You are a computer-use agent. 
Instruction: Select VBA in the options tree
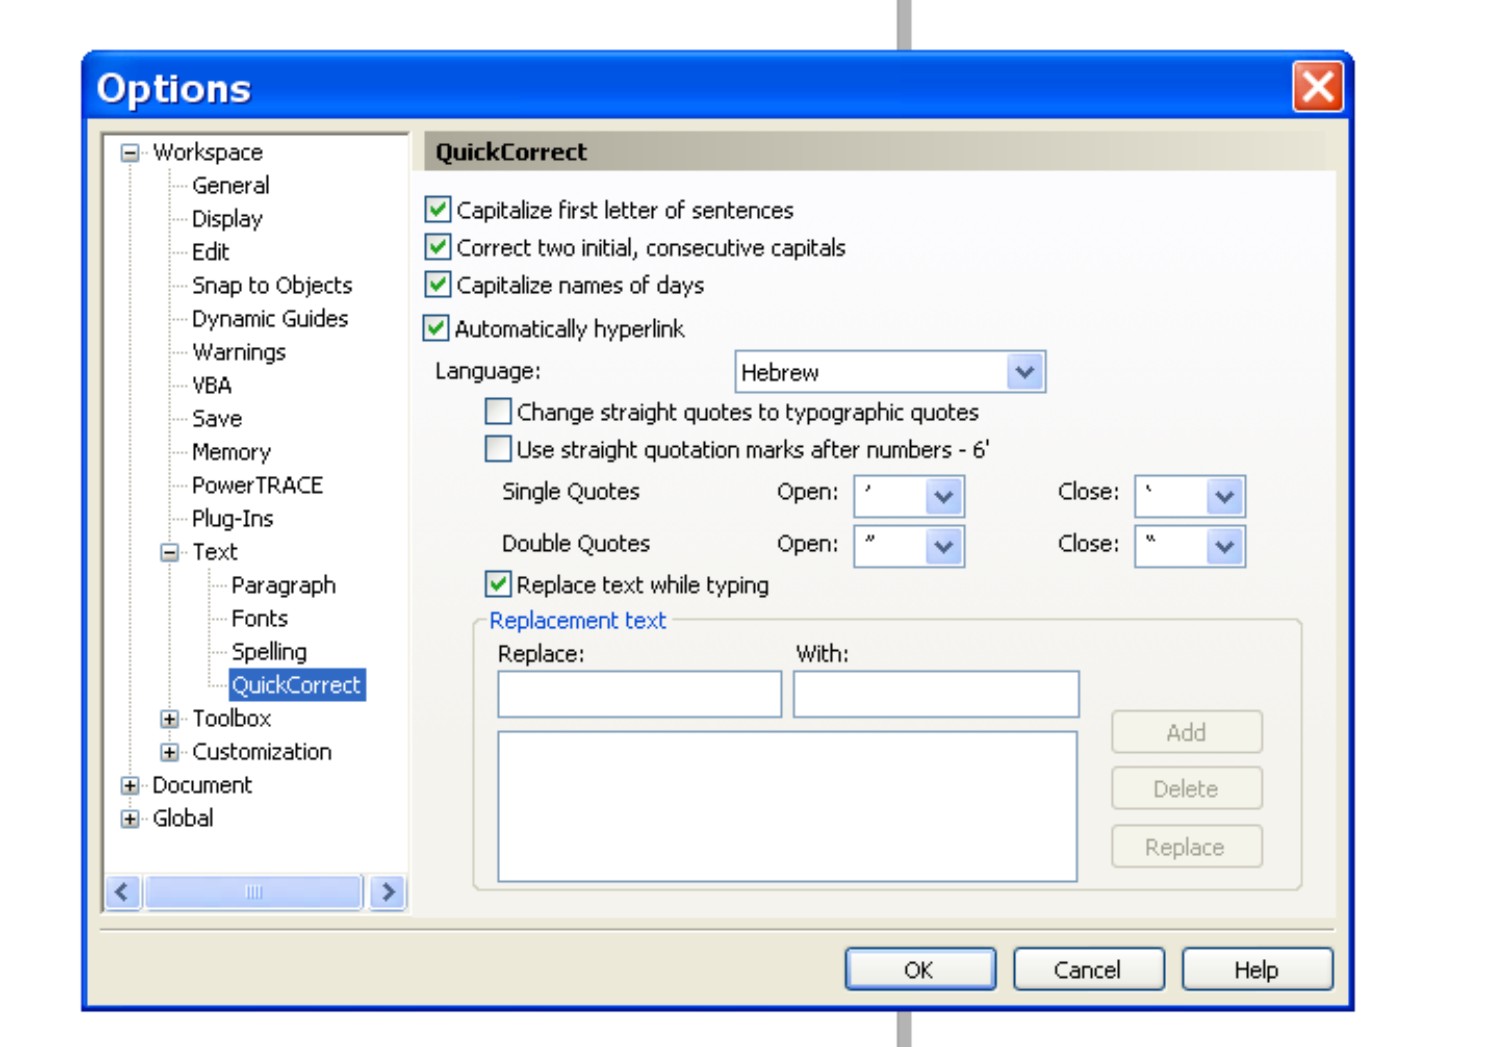click(x=212, y=385)
